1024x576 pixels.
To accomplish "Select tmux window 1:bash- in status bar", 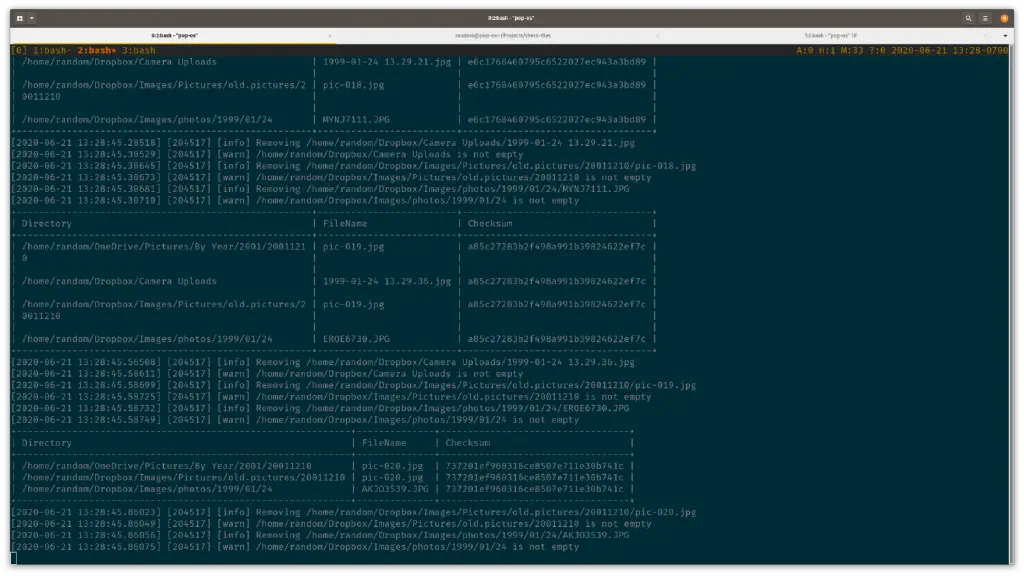I will coord(52,50).
